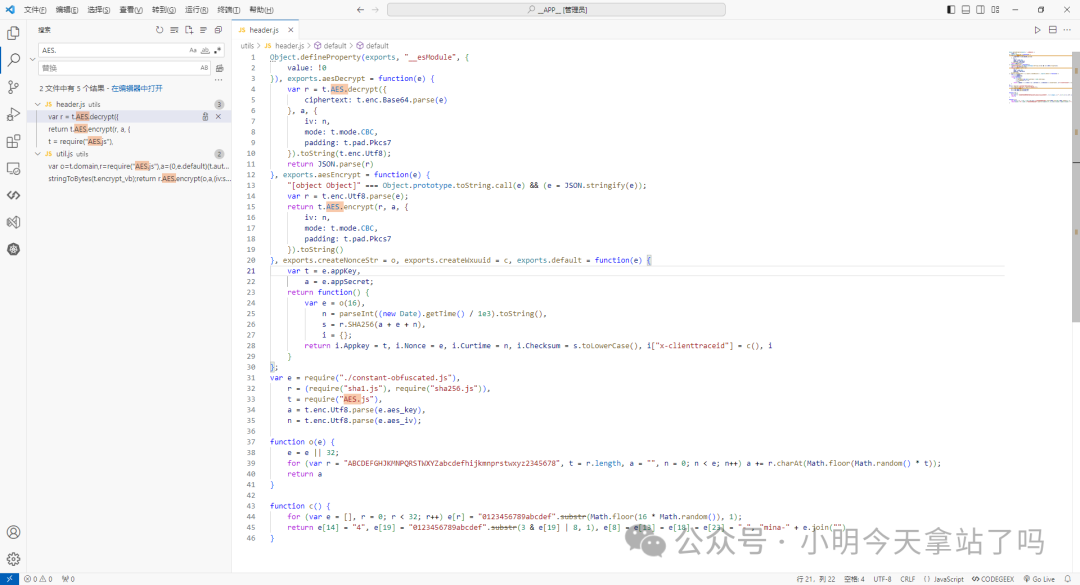Open the Accounts menu in activity bar
1080x585 pixels.
[13, 532]
